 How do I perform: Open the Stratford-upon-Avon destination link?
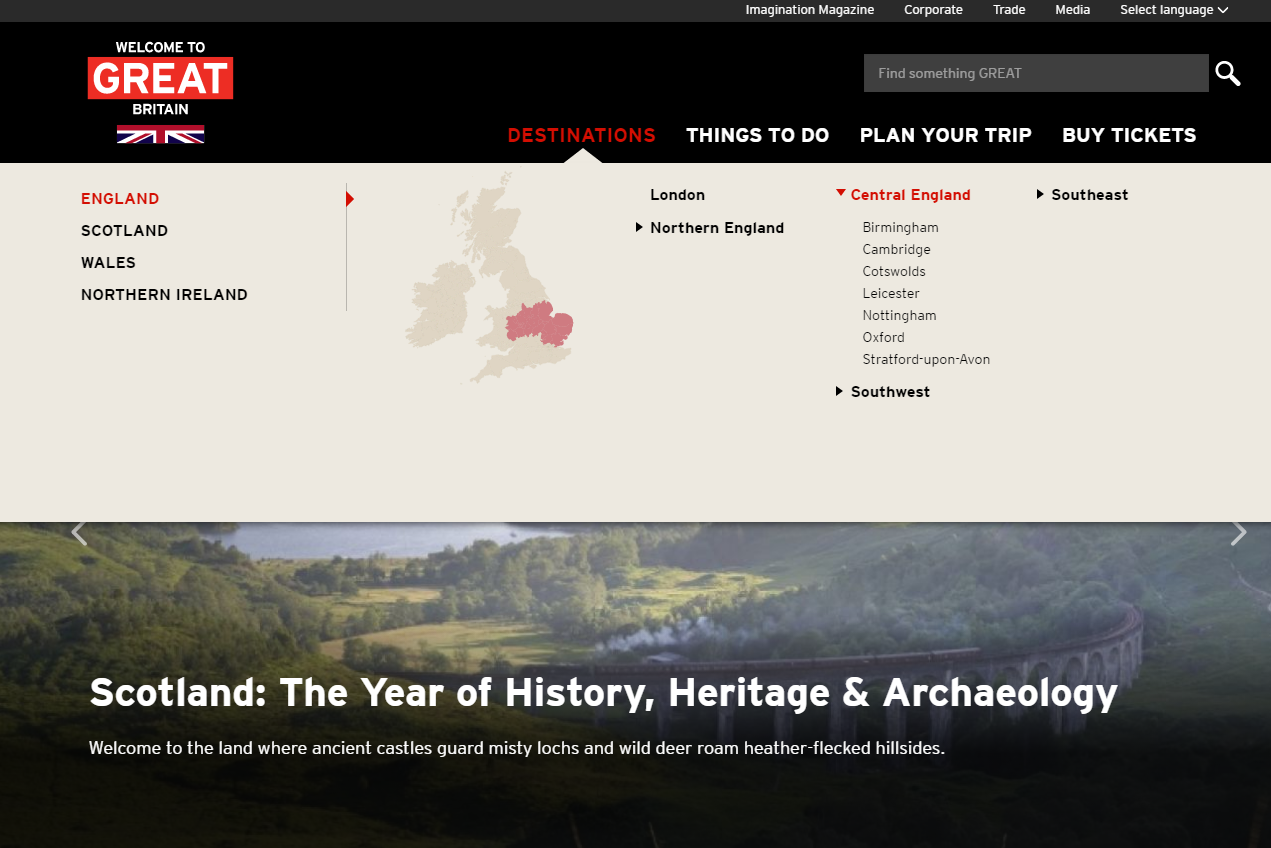[926, 360]
